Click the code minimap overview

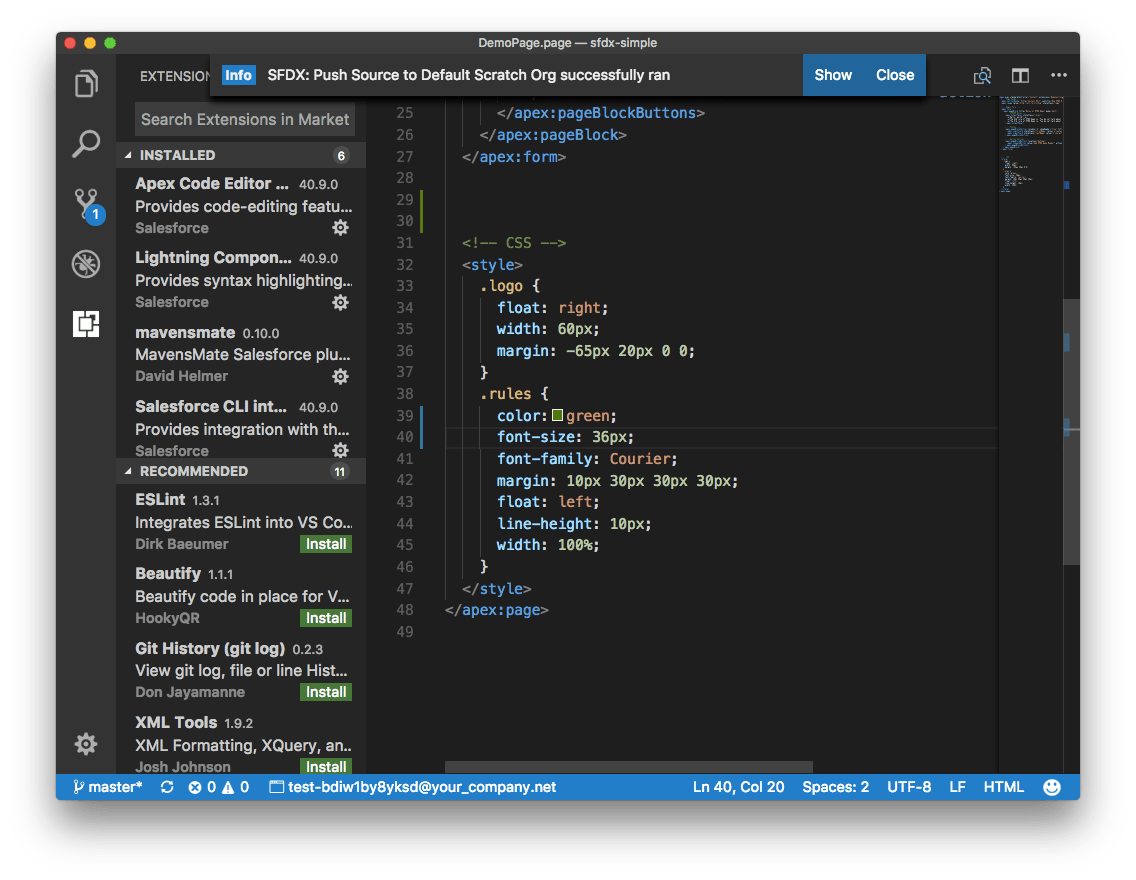pyautogui.click(x=1031, y=143)
